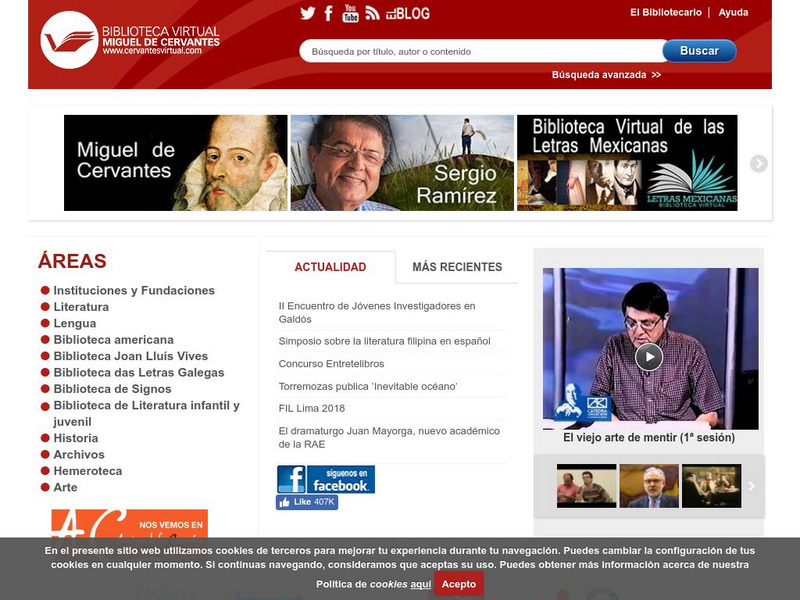The width and height of the screenshot is (800, 600).
Task: Play the video 'El viejo arte de mentir'
Action: pos(647,354)
